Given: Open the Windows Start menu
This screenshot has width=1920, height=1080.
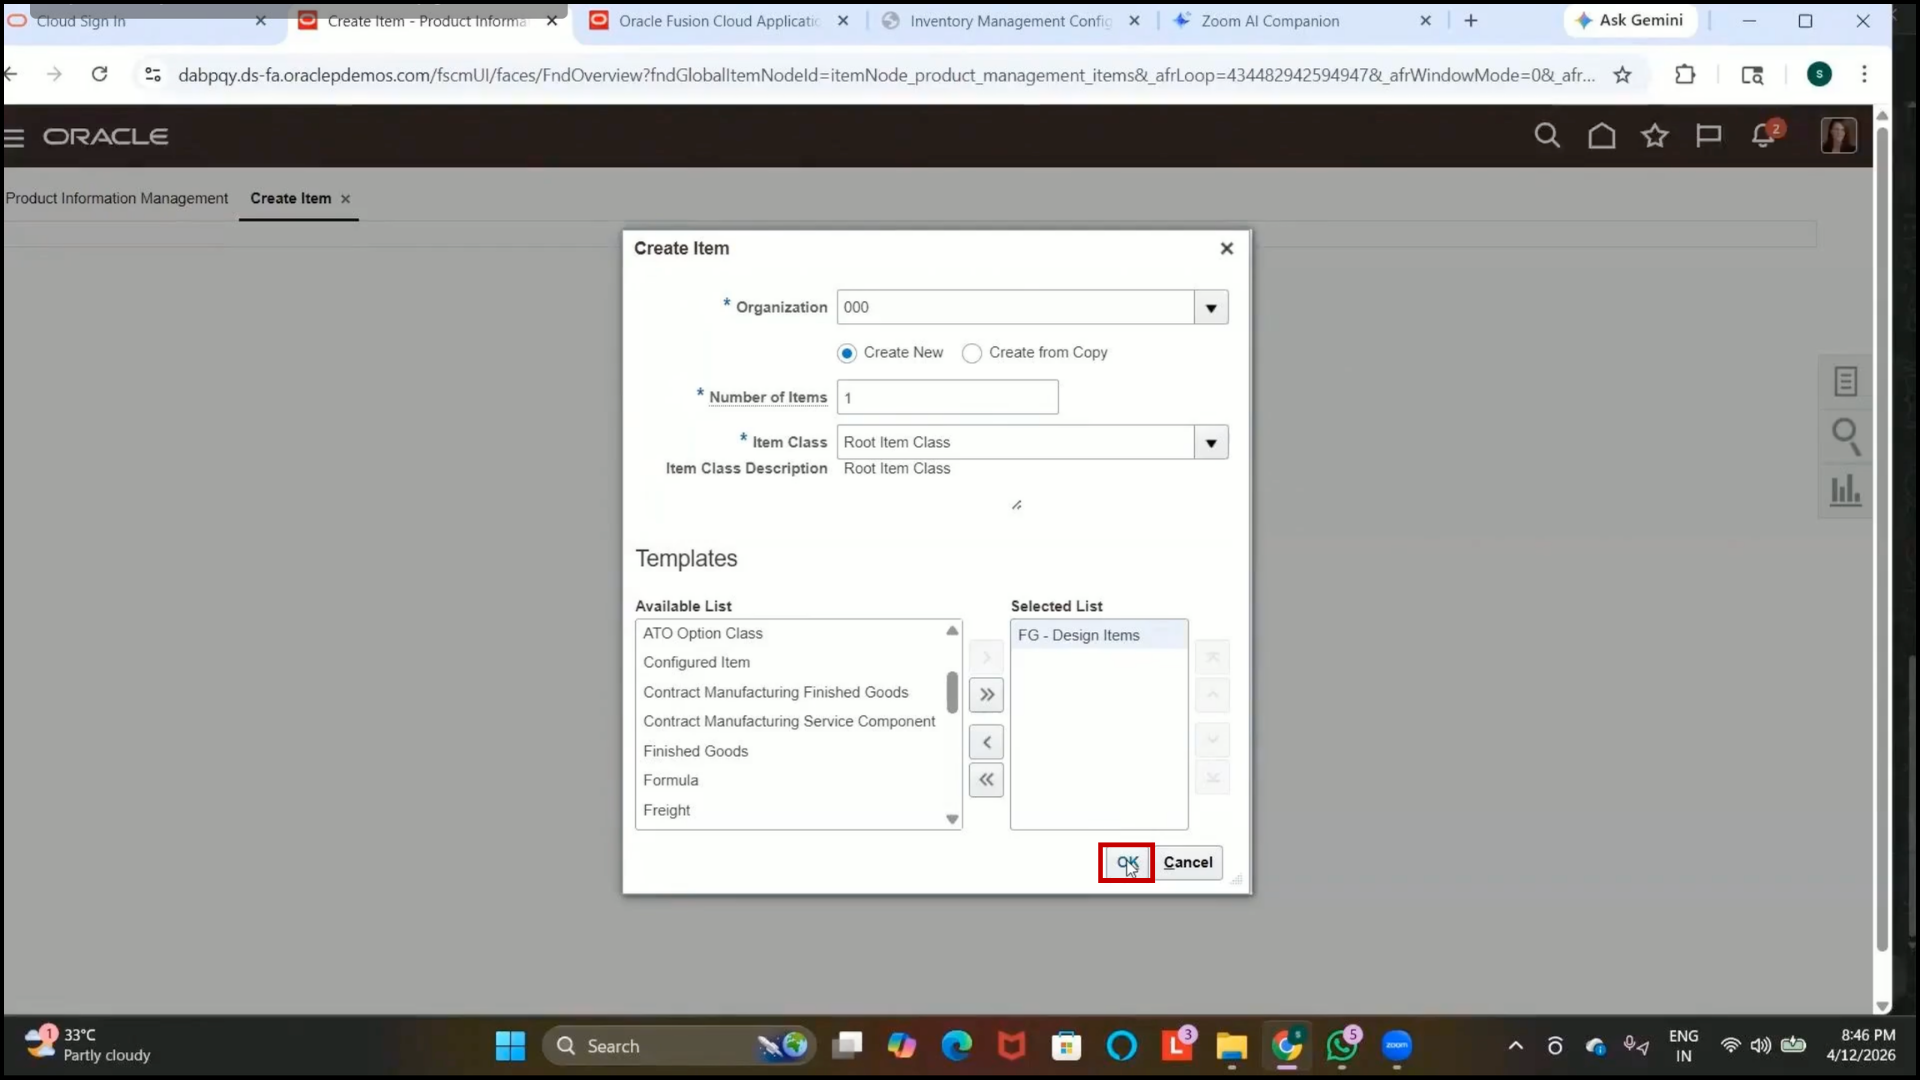Looking at the screenshot, I should coord(510,1046).
